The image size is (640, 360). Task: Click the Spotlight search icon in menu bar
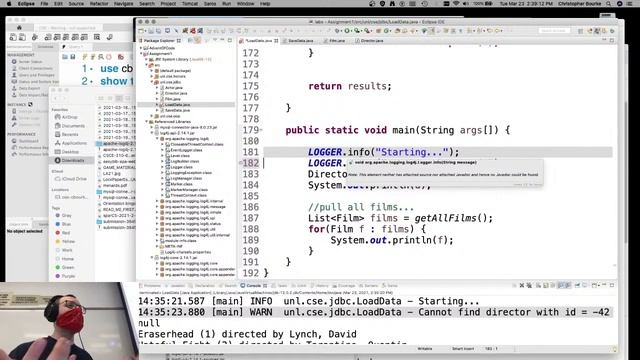(x=609, y=4)
